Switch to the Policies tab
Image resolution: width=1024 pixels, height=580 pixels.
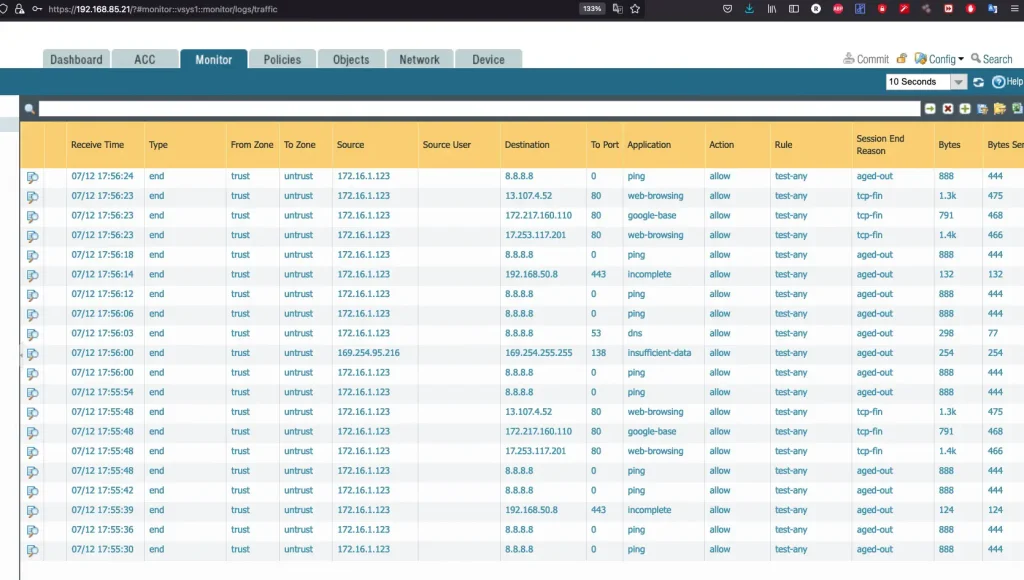[x=282, y=59]
